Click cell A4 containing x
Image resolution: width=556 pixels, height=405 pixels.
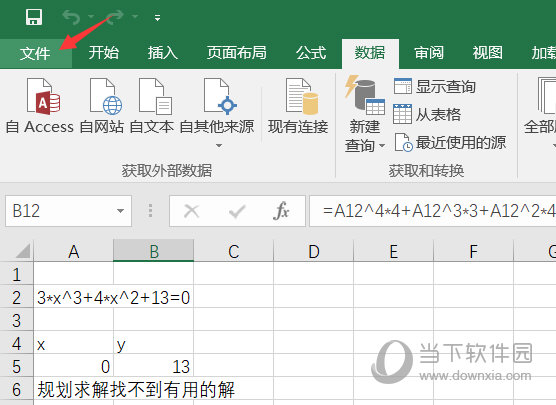click(x=73, y=343)
